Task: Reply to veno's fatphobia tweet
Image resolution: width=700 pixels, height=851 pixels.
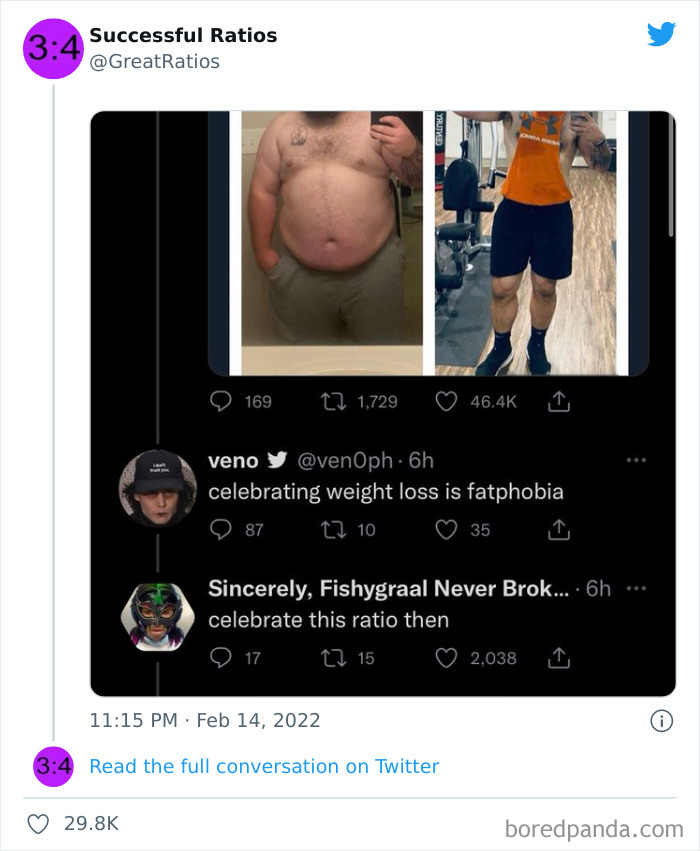Action: (222, 530)
